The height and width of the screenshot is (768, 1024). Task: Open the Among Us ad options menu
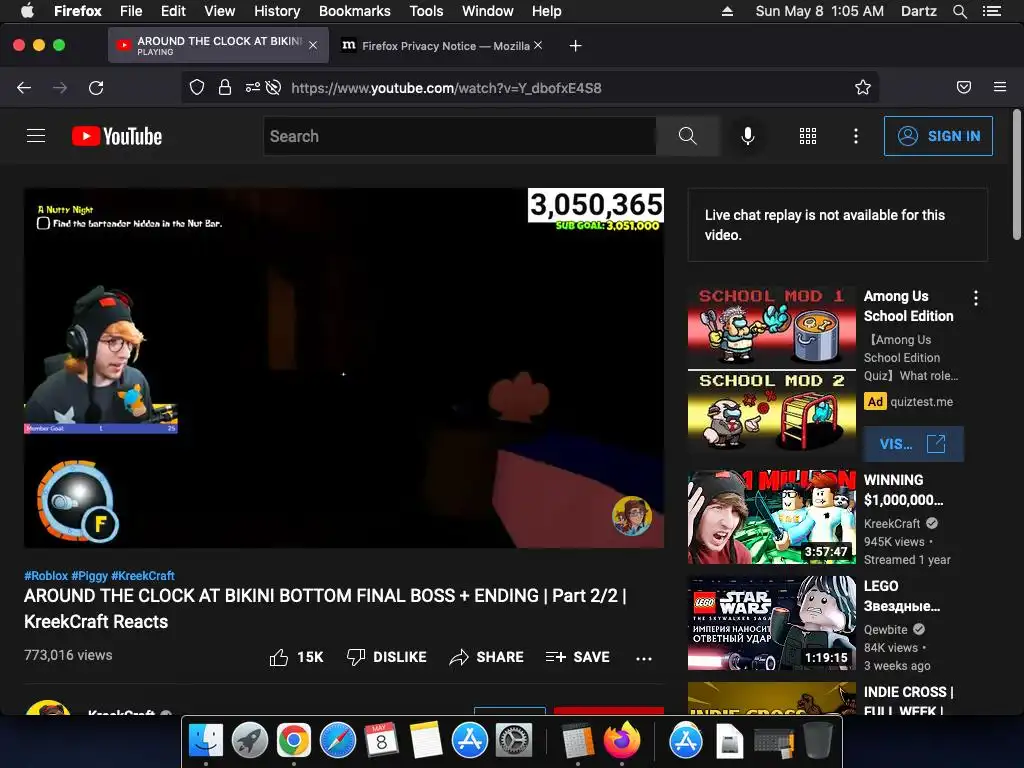pos(976,298)
